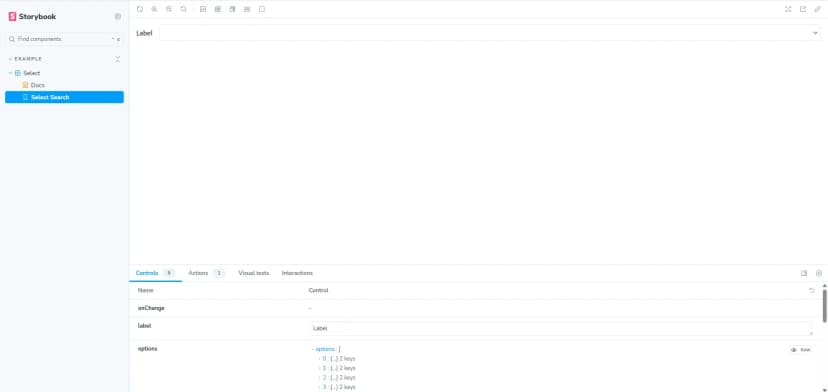Click the chevron arrow of the Label select
828x392 pixels.
coord(815,33)
